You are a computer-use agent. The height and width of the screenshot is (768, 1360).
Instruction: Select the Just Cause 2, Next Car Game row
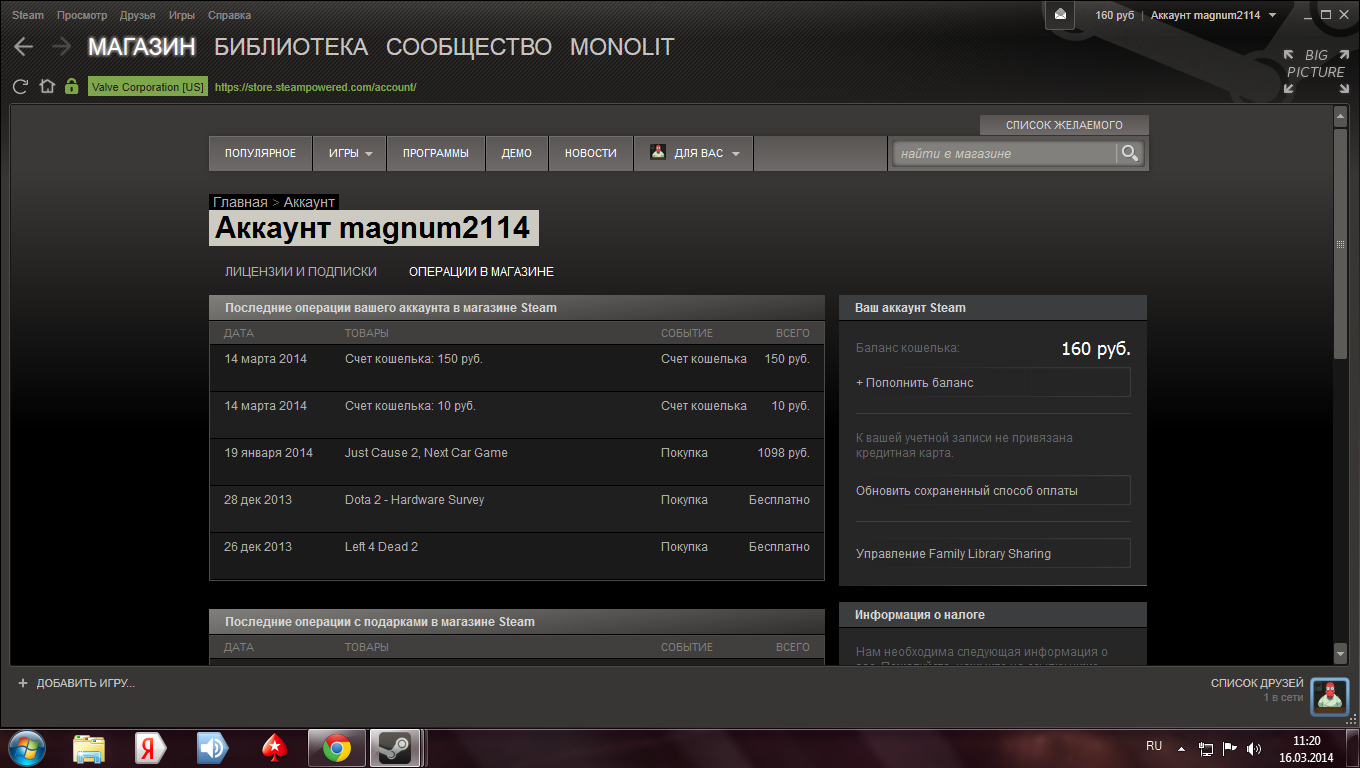517,462
